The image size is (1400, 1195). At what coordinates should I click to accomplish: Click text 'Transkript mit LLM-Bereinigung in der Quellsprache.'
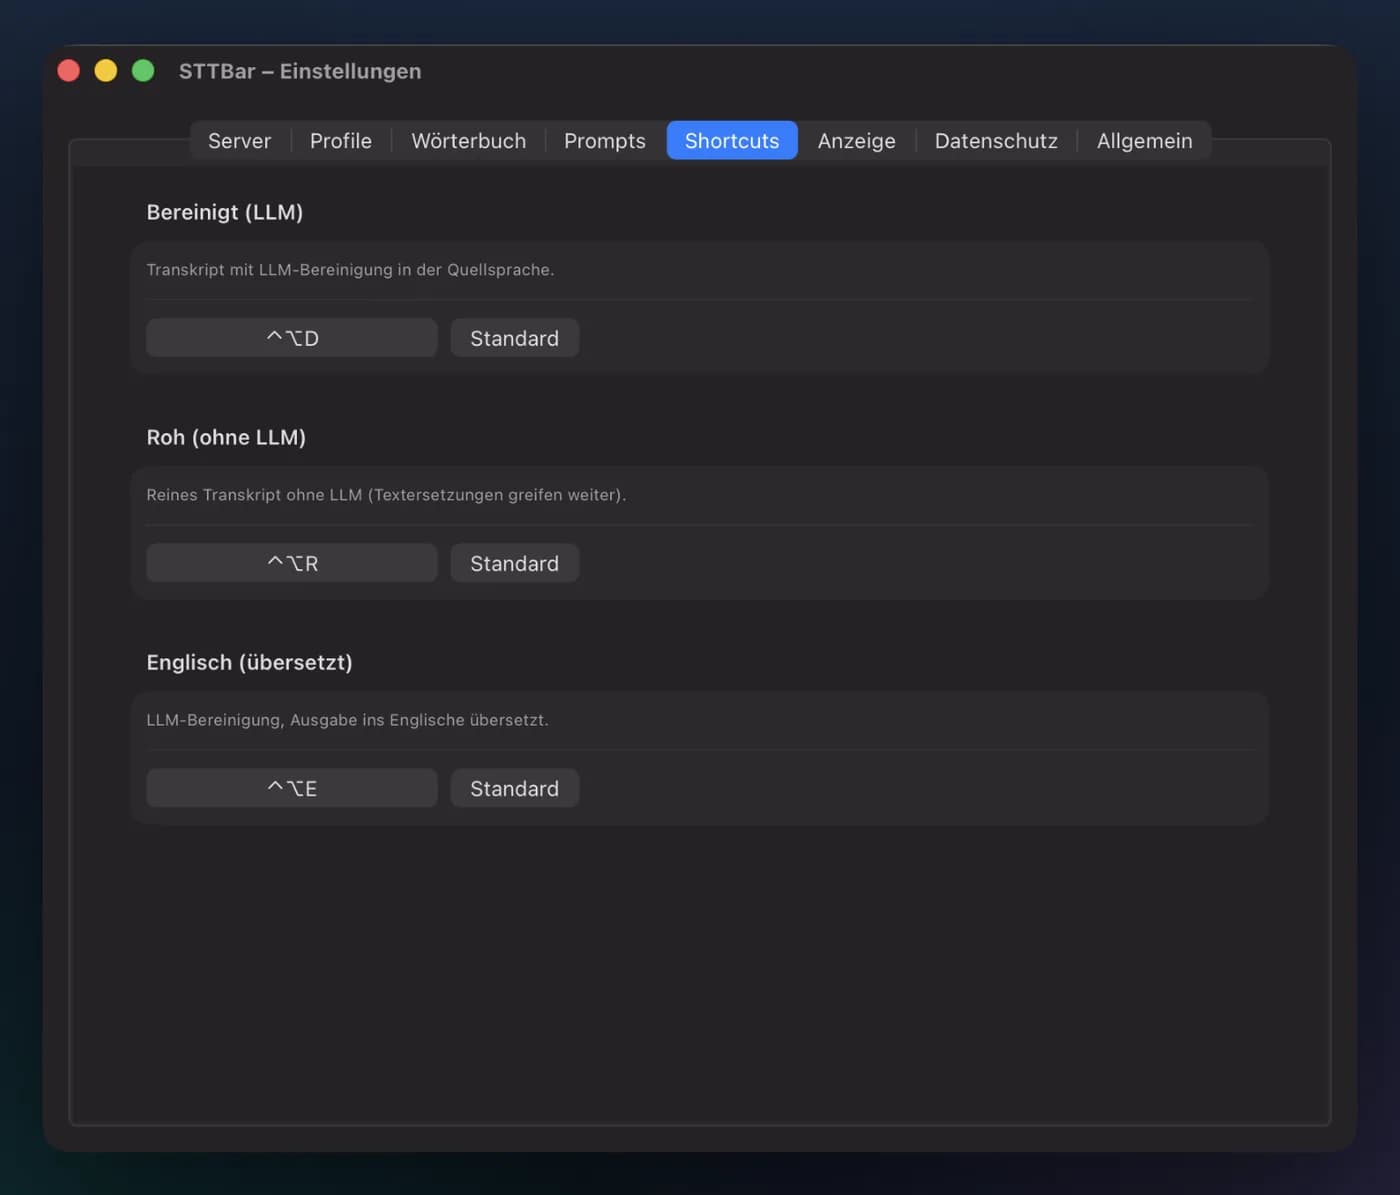click(350, 270)
